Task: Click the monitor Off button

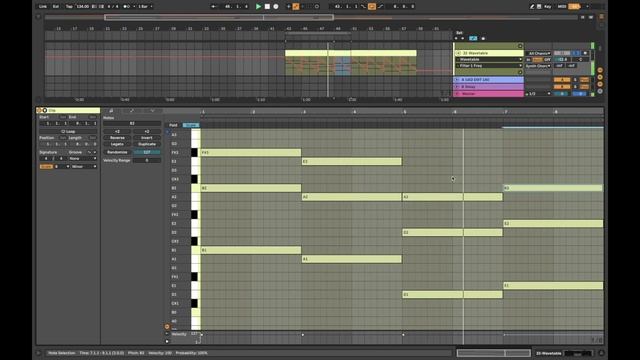Action: (x=547, y=59)
